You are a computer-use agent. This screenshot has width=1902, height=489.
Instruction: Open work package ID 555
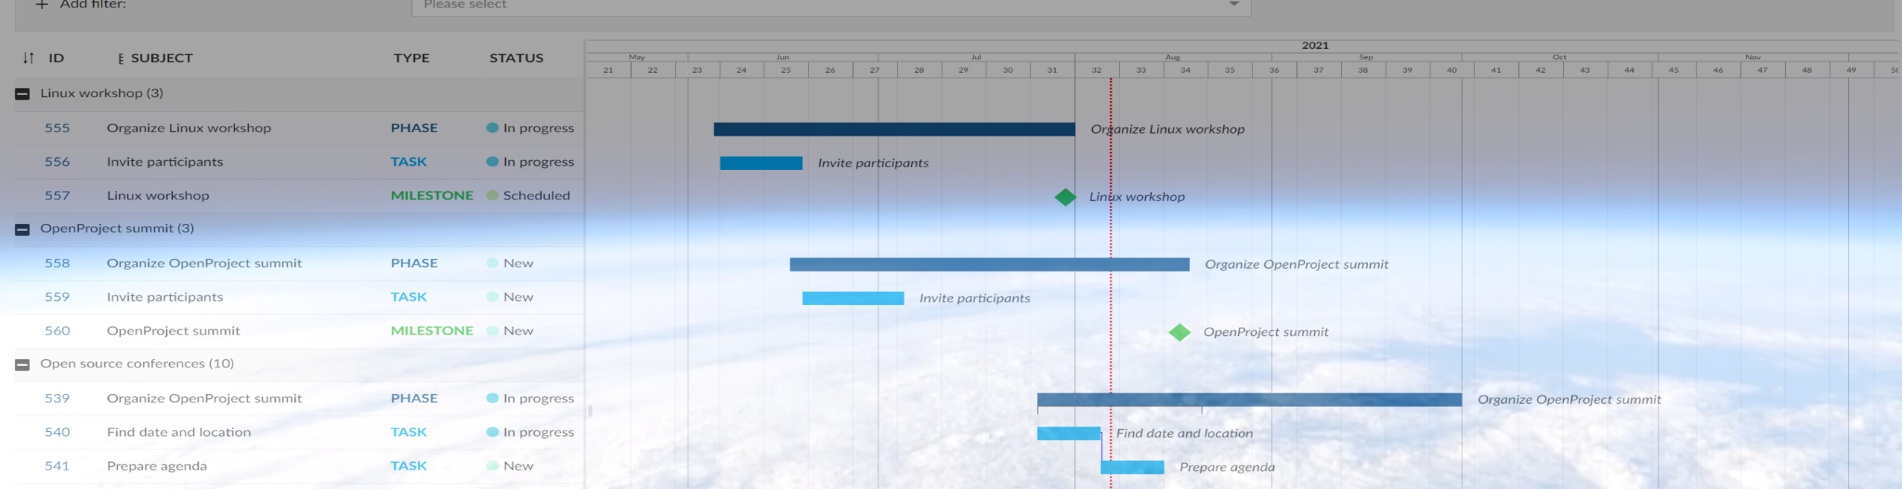point(57,128)
